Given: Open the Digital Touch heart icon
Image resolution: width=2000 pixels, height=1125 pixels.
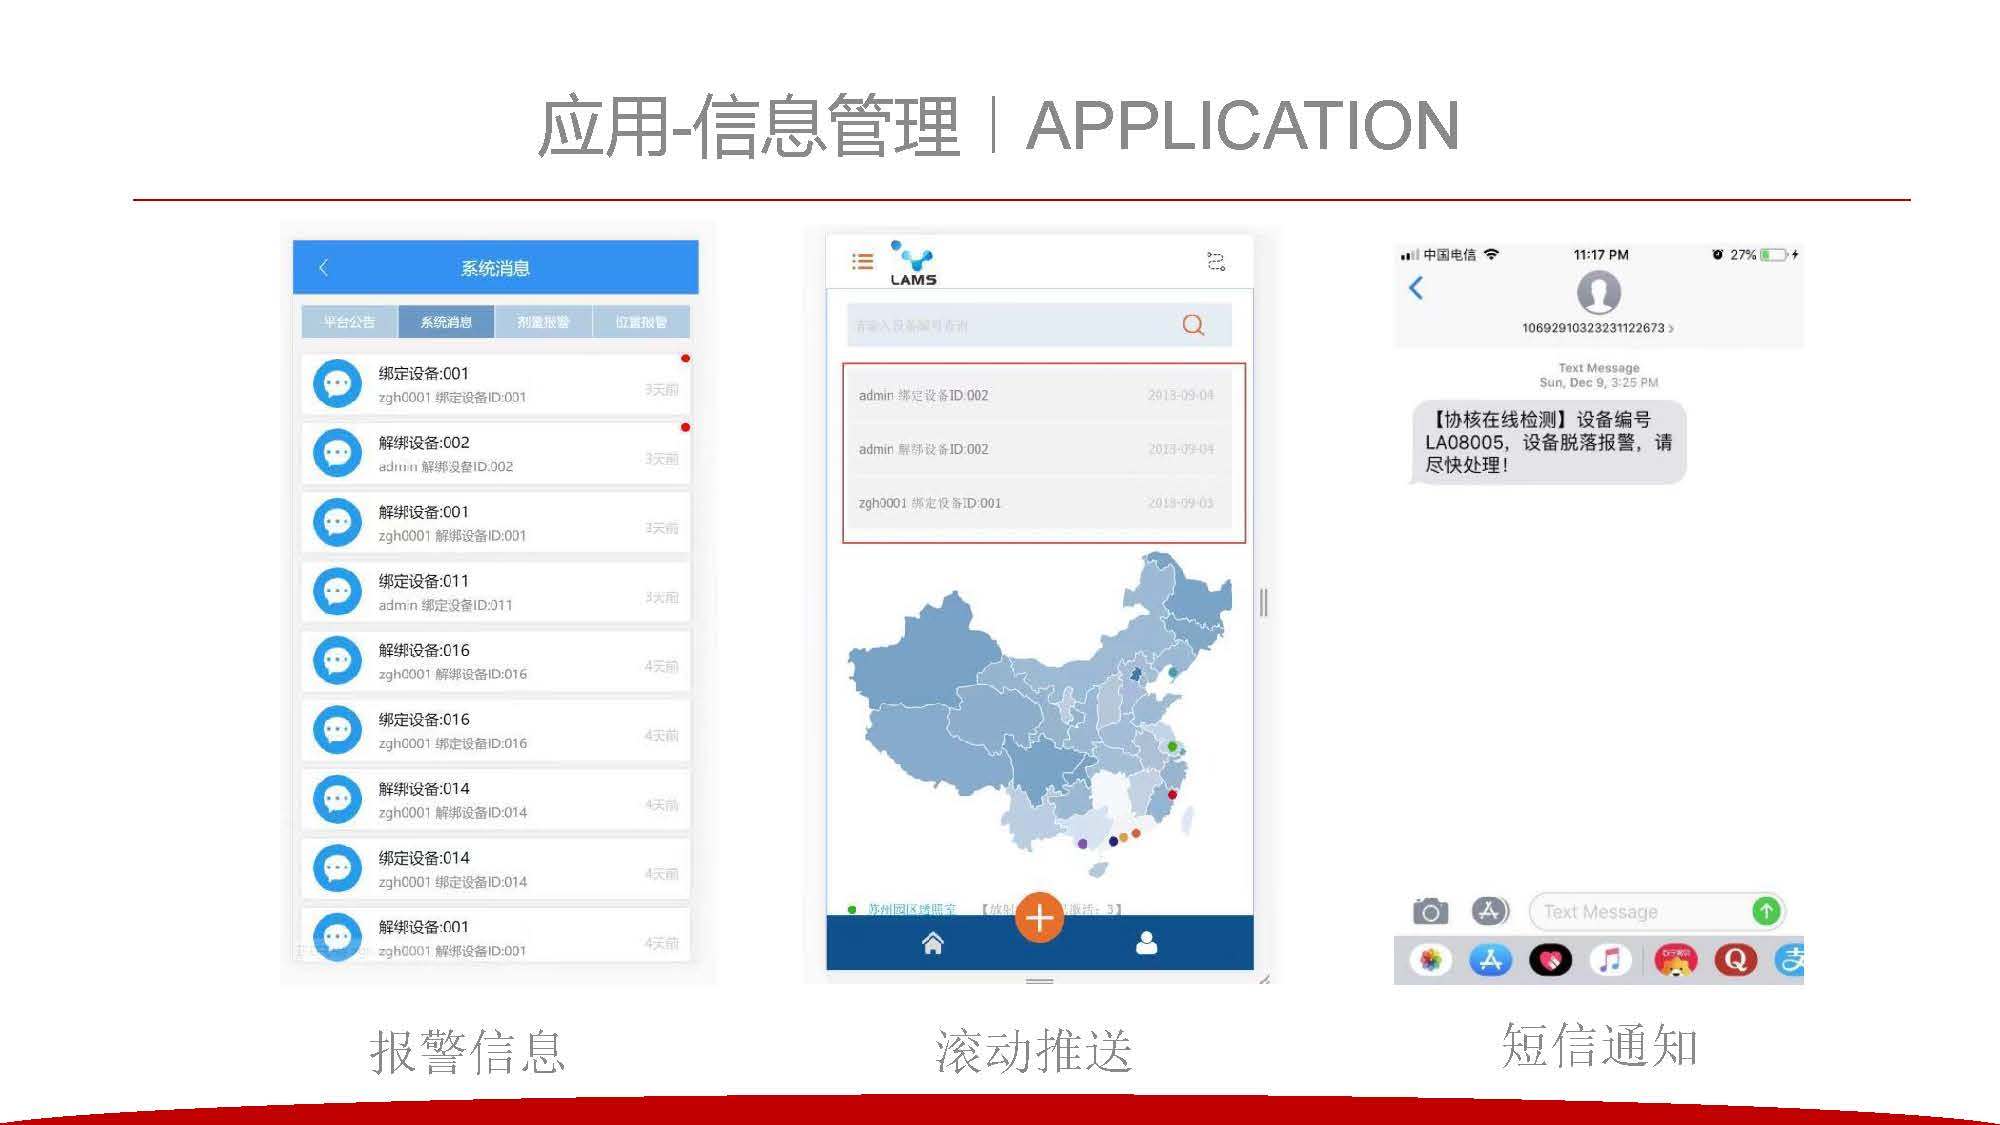Looking at the screenshot, I should click(1550, 960).
